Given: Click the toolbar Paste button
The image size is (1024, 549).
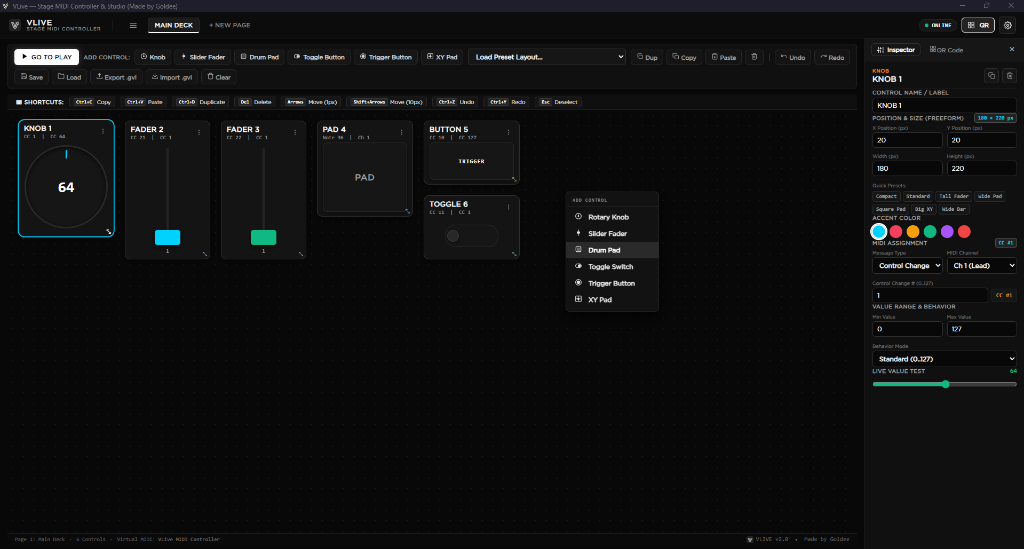Looking at the screenshot, I should 724,57.
